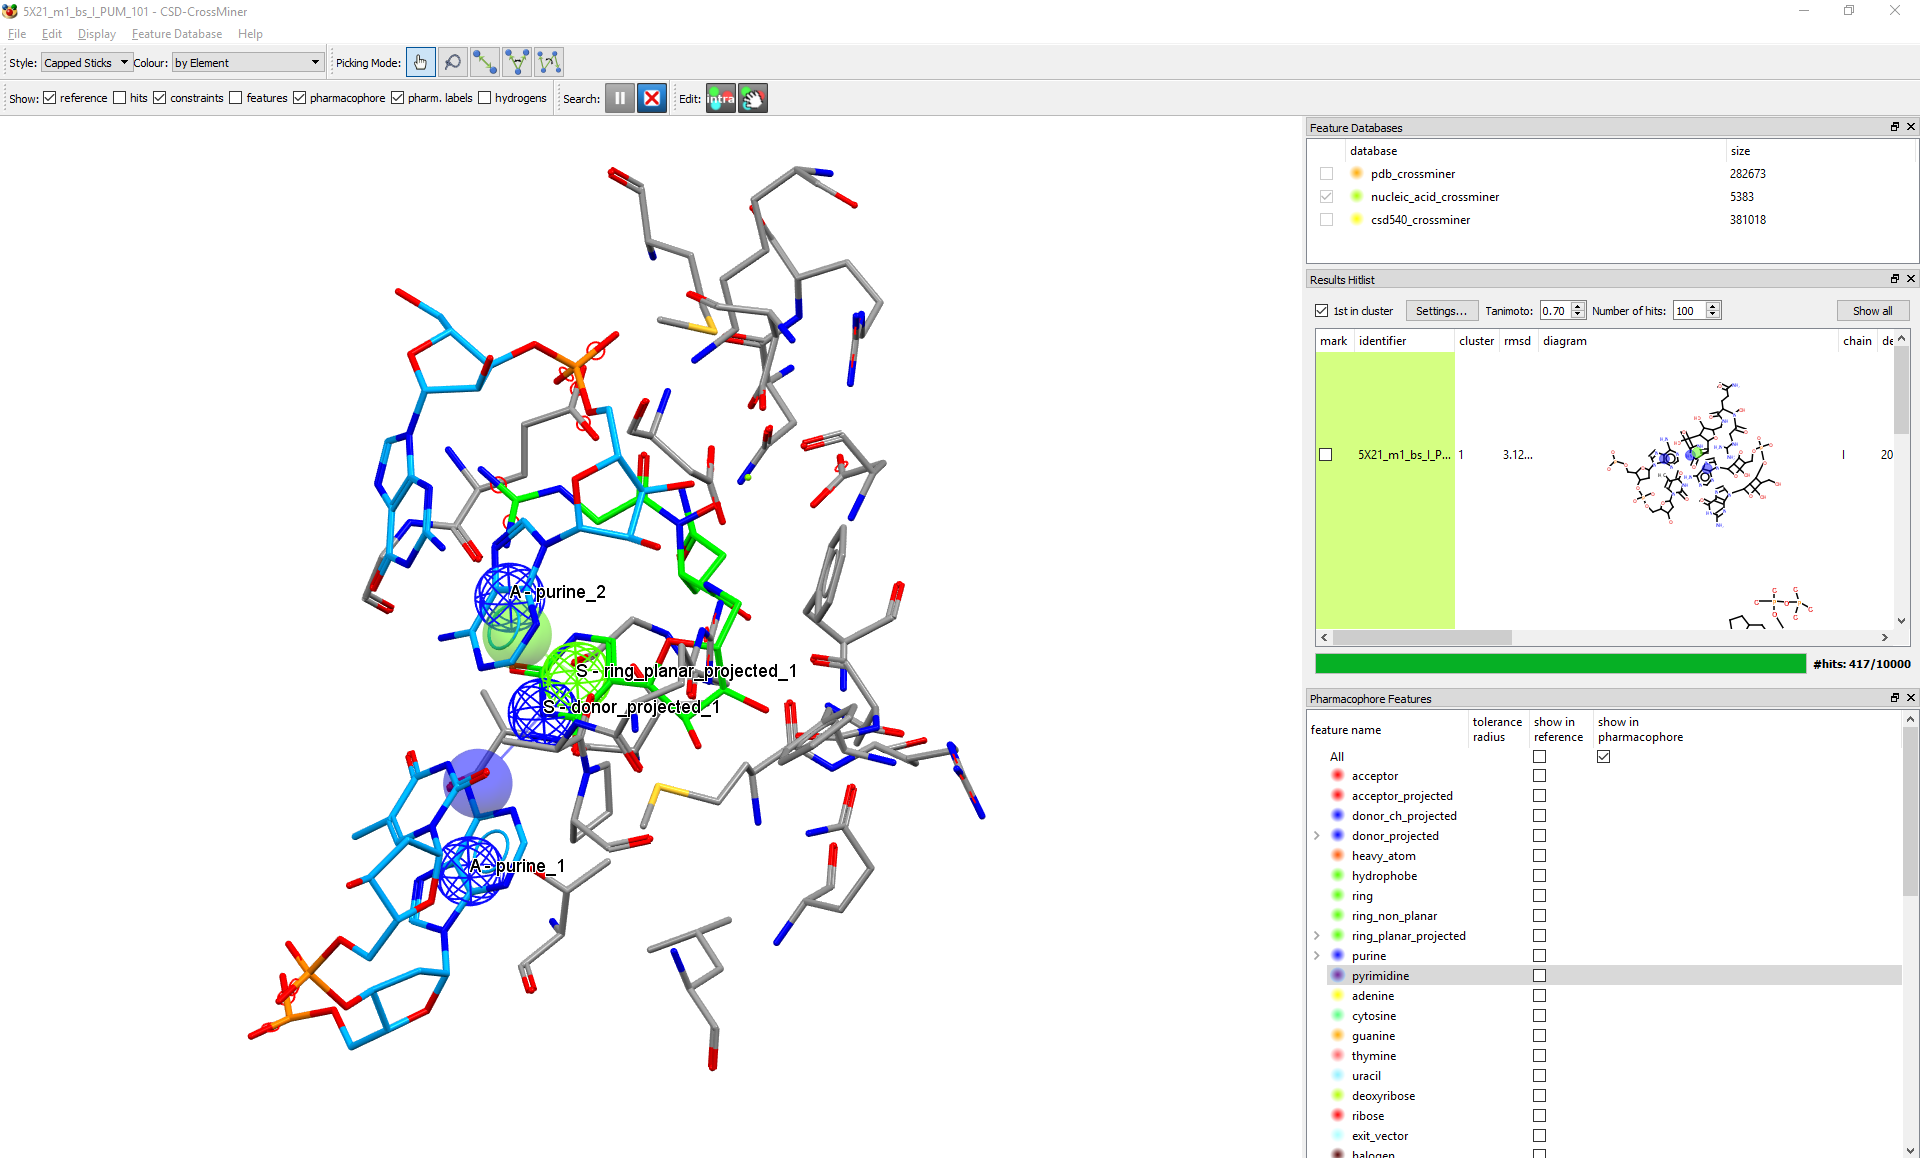Viewport: 1920px width, 1158px height.
Task: Open the Feature Database menu
Action: (177, 34)
